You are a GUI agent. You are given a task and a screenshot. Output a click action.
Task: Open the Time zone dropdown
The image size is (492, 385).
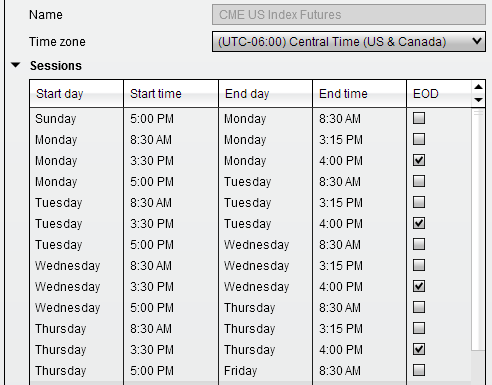pyautogui.click(x=349, y=42)
